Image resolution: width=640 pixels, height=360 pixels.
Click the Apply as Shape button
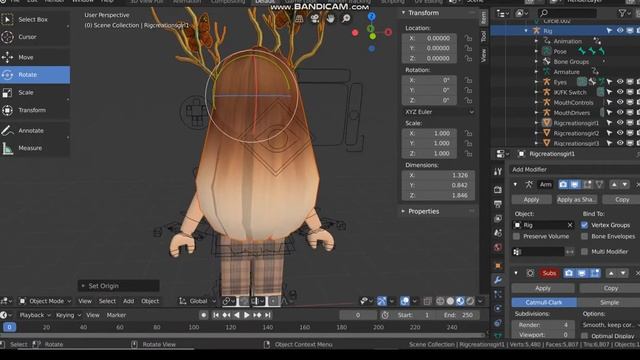(577, 200)
